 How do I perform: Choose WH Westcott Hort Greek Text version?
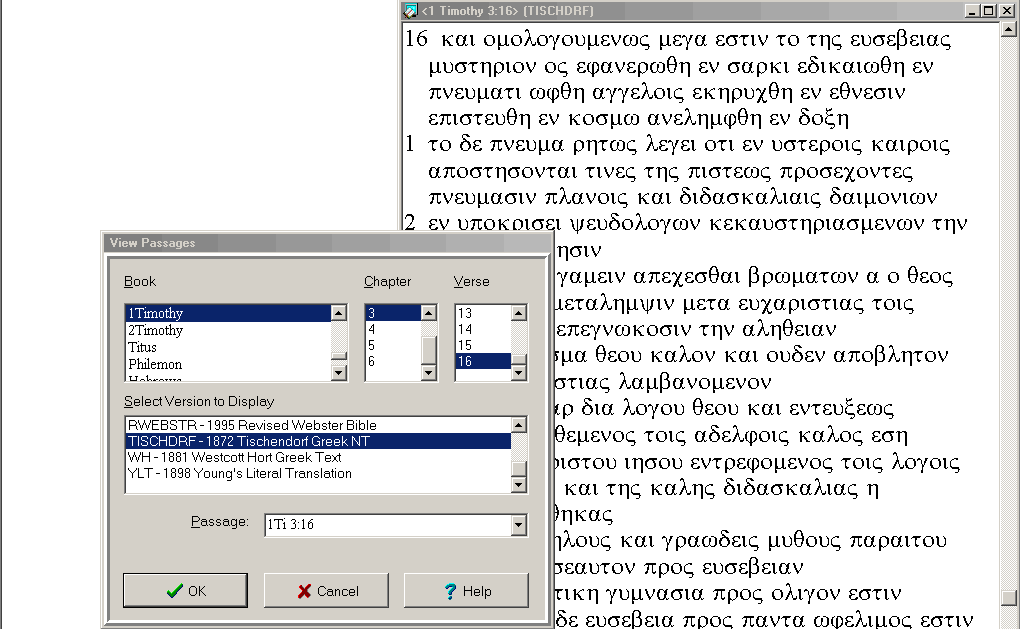pos(235,457)
